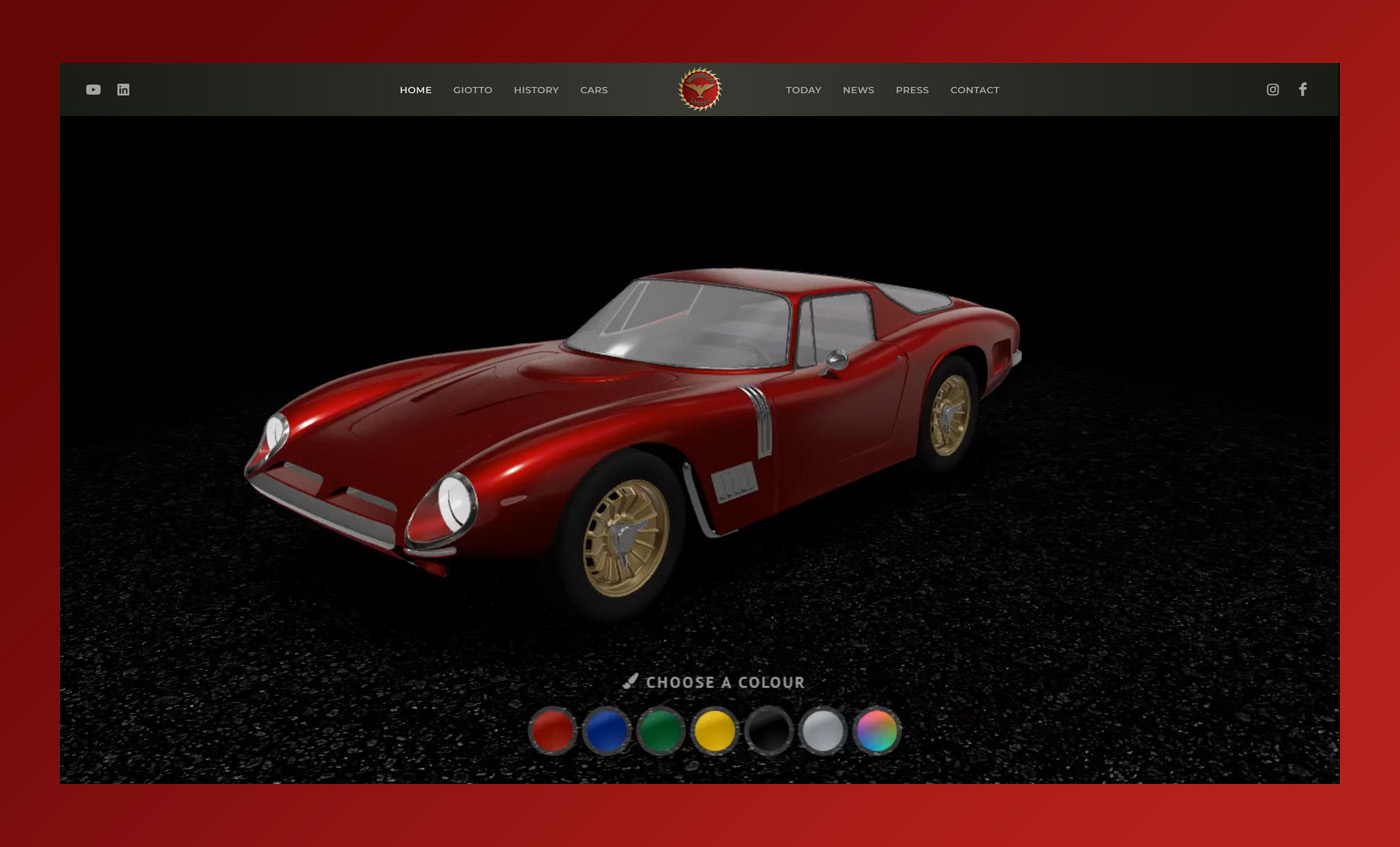1400x847 pixels.
Task: Open the Today nav link
Action: (803, 90)
